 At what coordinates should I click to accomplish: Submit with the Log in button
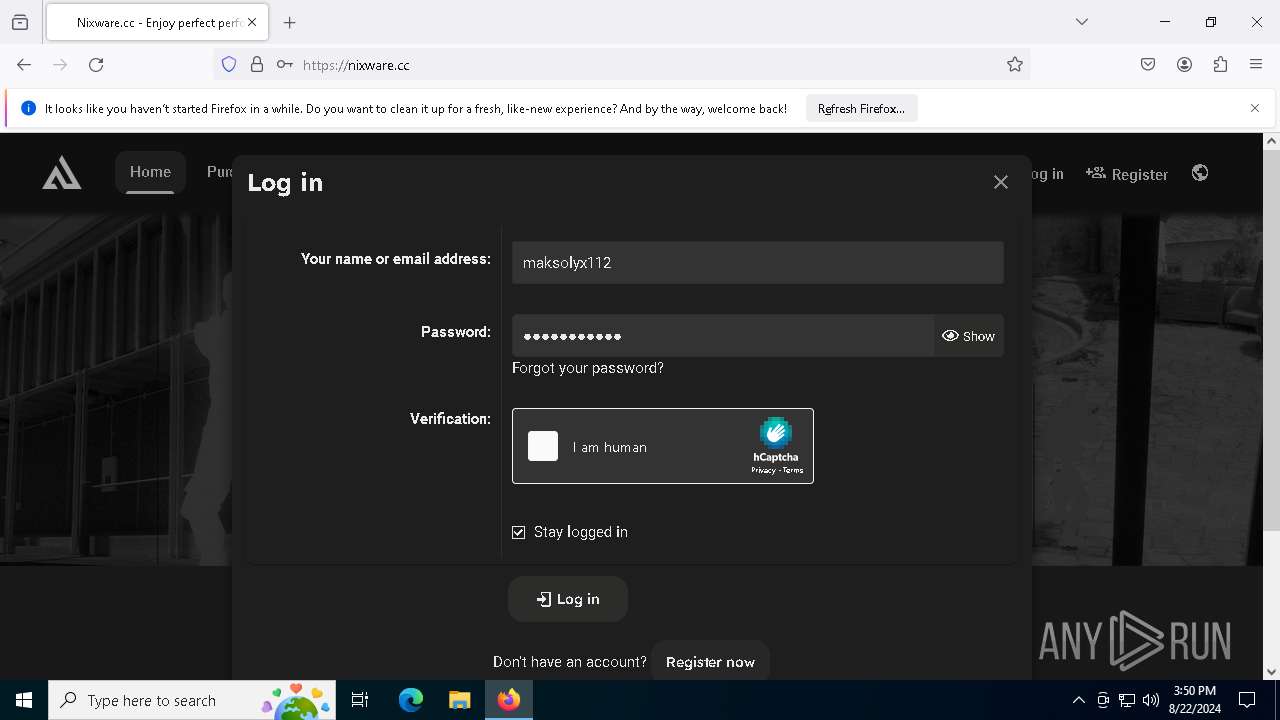[x=568, y=599]
